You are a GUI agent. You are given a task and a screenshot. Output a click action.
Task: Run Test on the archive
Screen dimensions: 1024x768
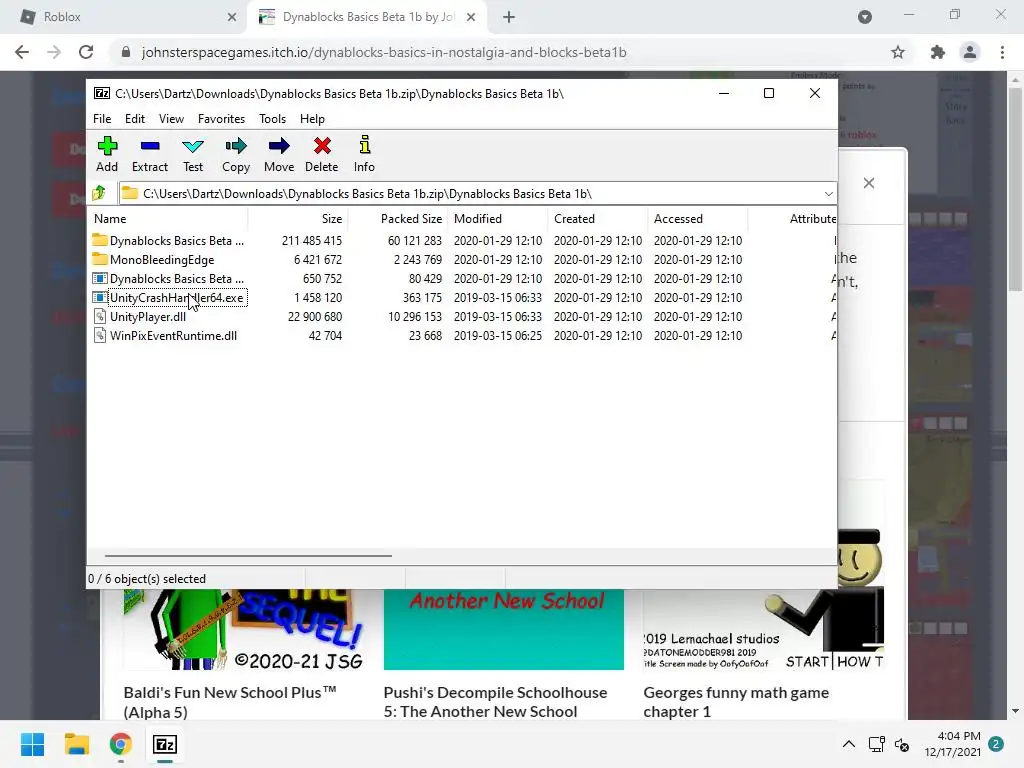point(193,154)
